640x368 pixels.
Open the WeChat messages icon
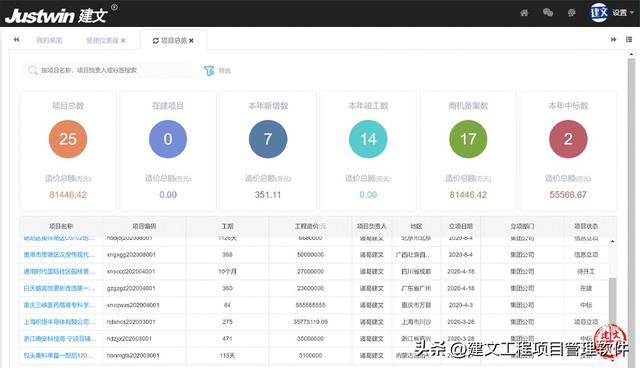[x=548, y=13]
